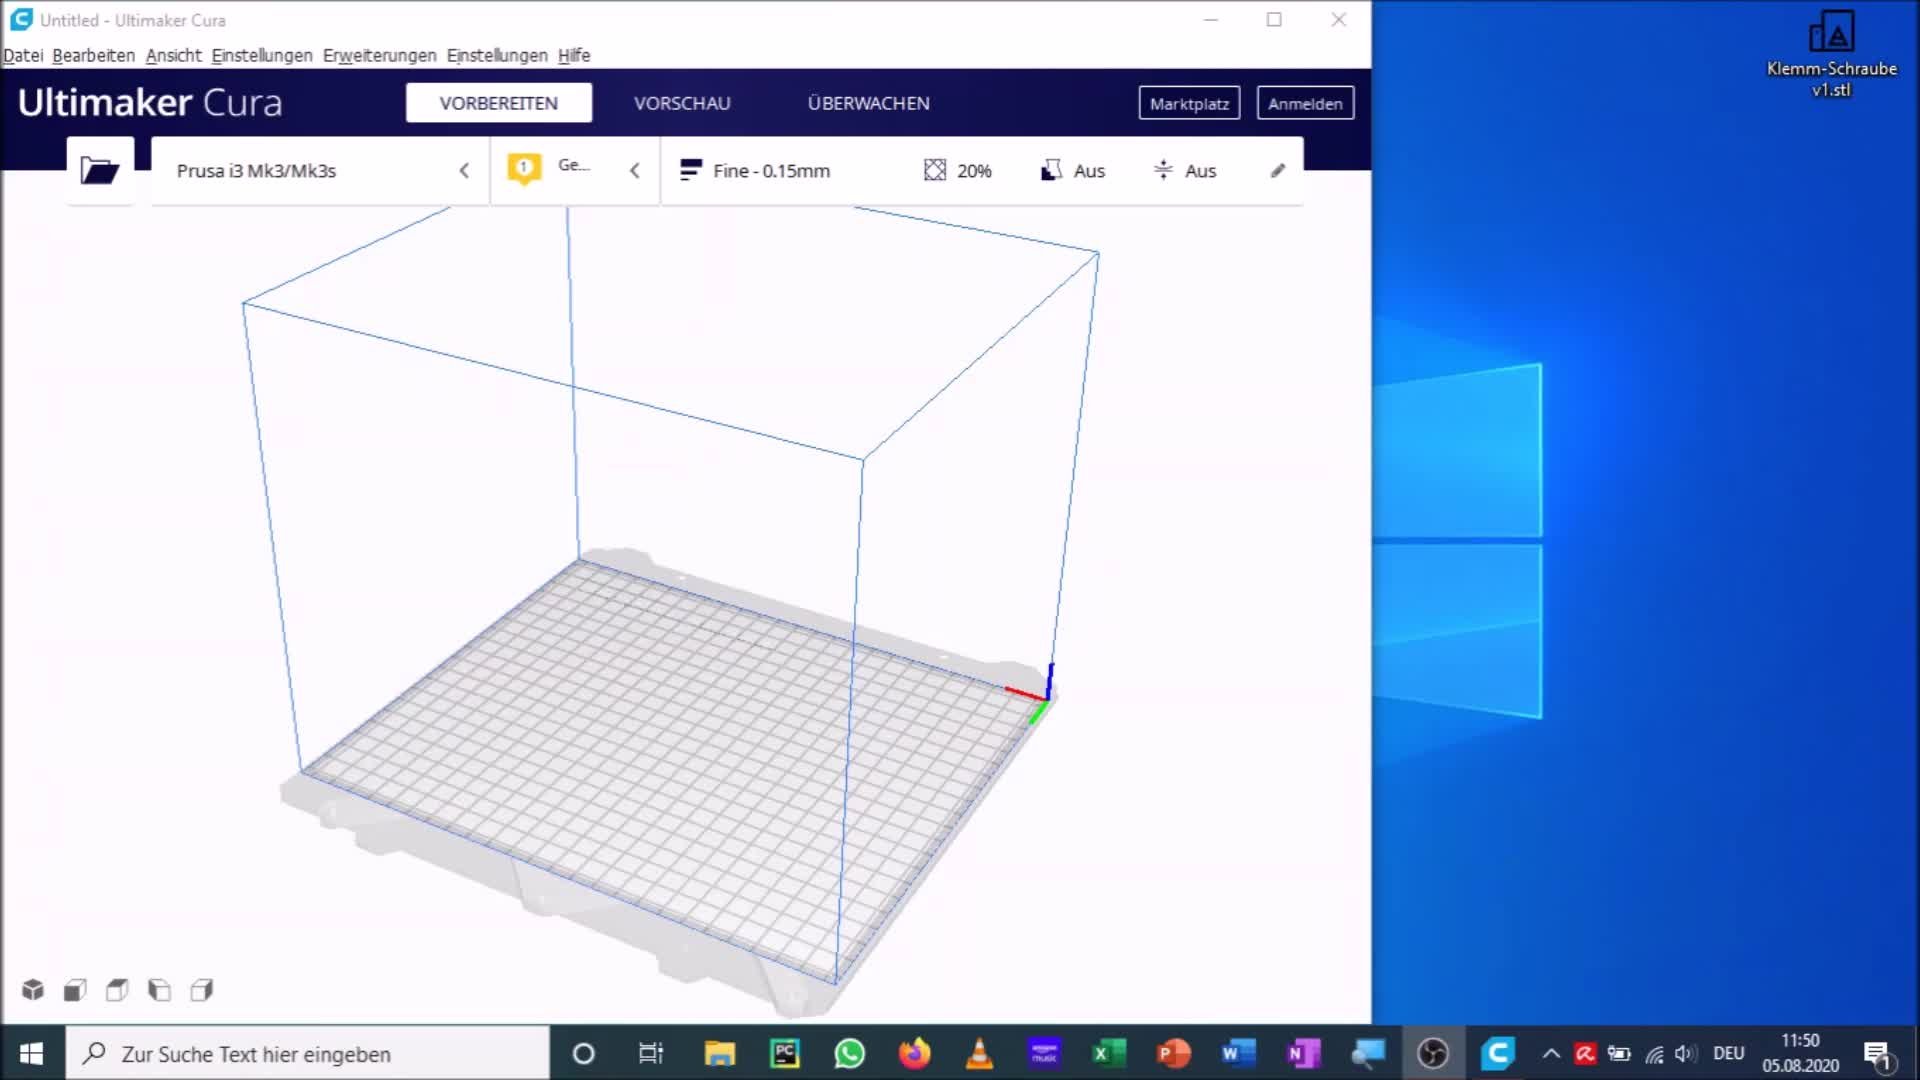Switch camera to the right side view icon

tap(202, 990)
